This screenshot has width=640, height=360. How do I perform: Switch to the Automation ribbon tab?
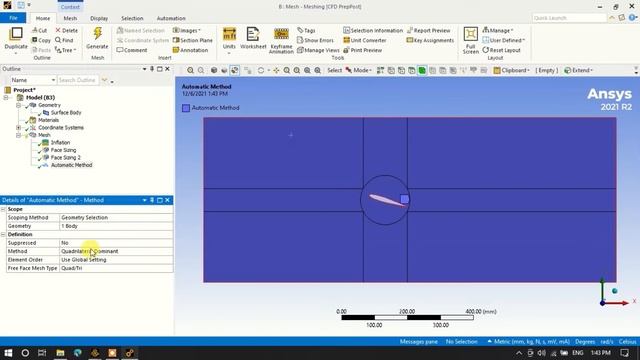point(171,18)
